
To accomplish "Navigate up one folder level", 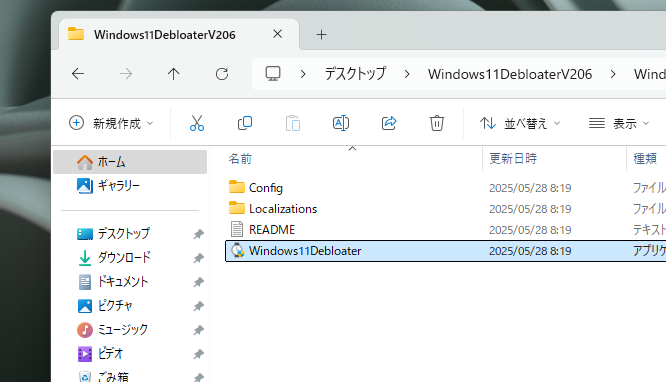I will tap(173, 74).
